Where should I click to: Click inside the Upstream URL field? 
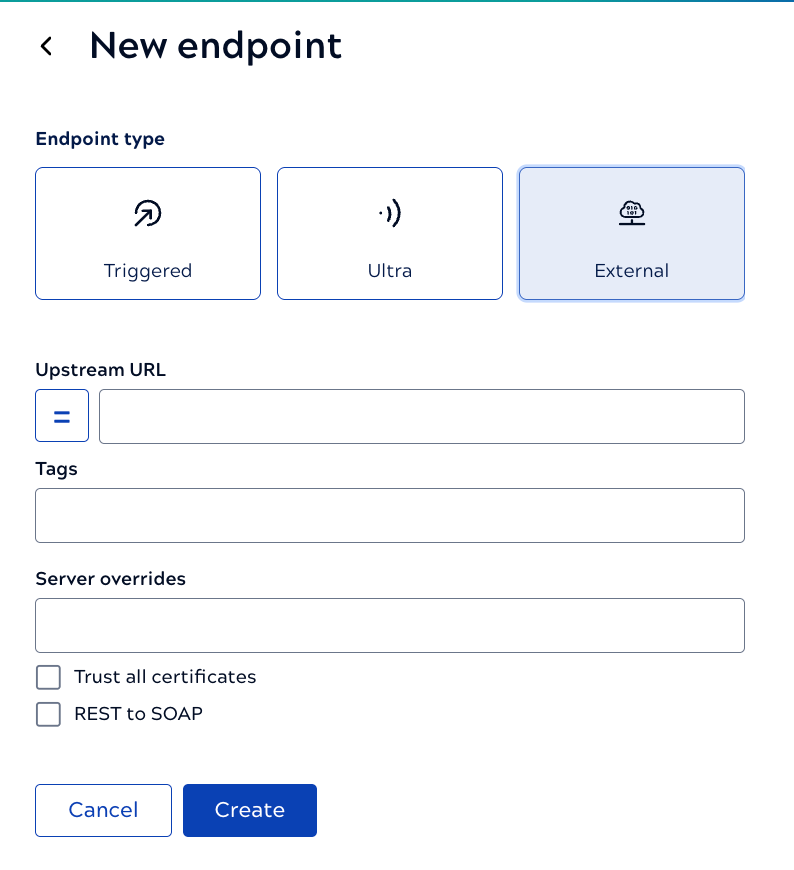421,415
